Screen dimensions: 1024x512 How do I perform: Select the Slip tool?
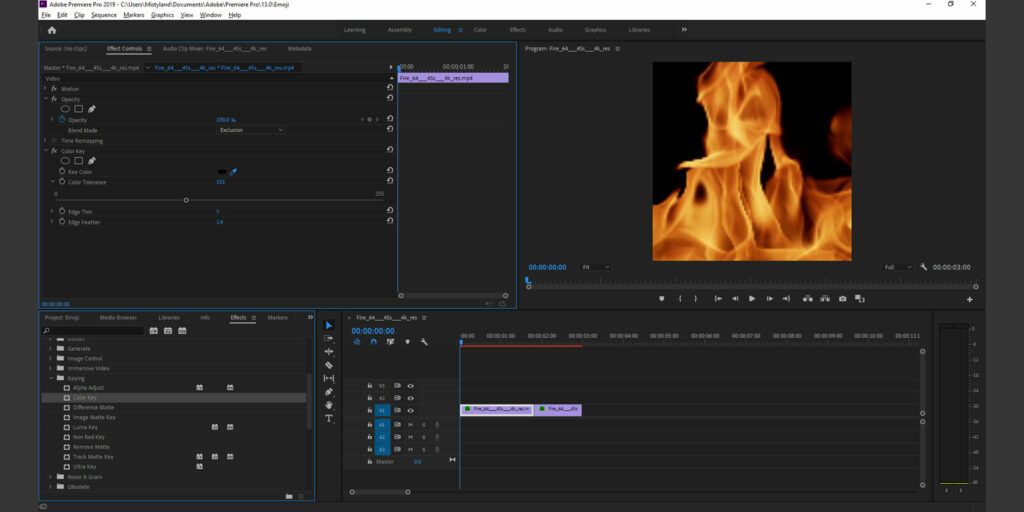tap(329, 378)
